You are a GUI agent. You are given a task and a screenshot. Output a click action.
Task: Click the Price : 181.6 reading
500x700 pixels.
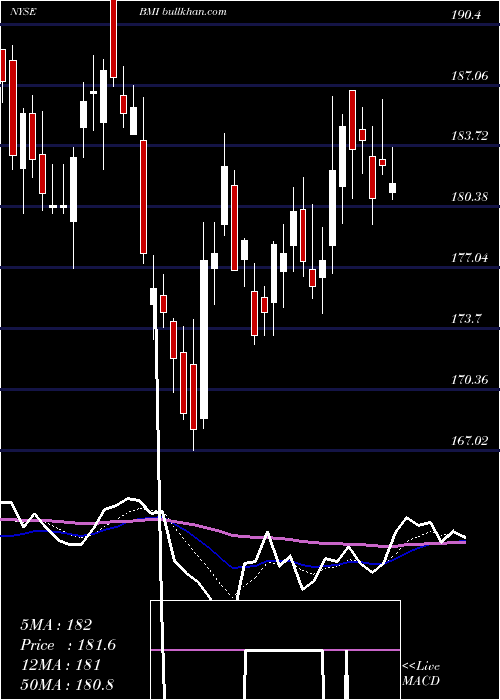click(68, 645)
